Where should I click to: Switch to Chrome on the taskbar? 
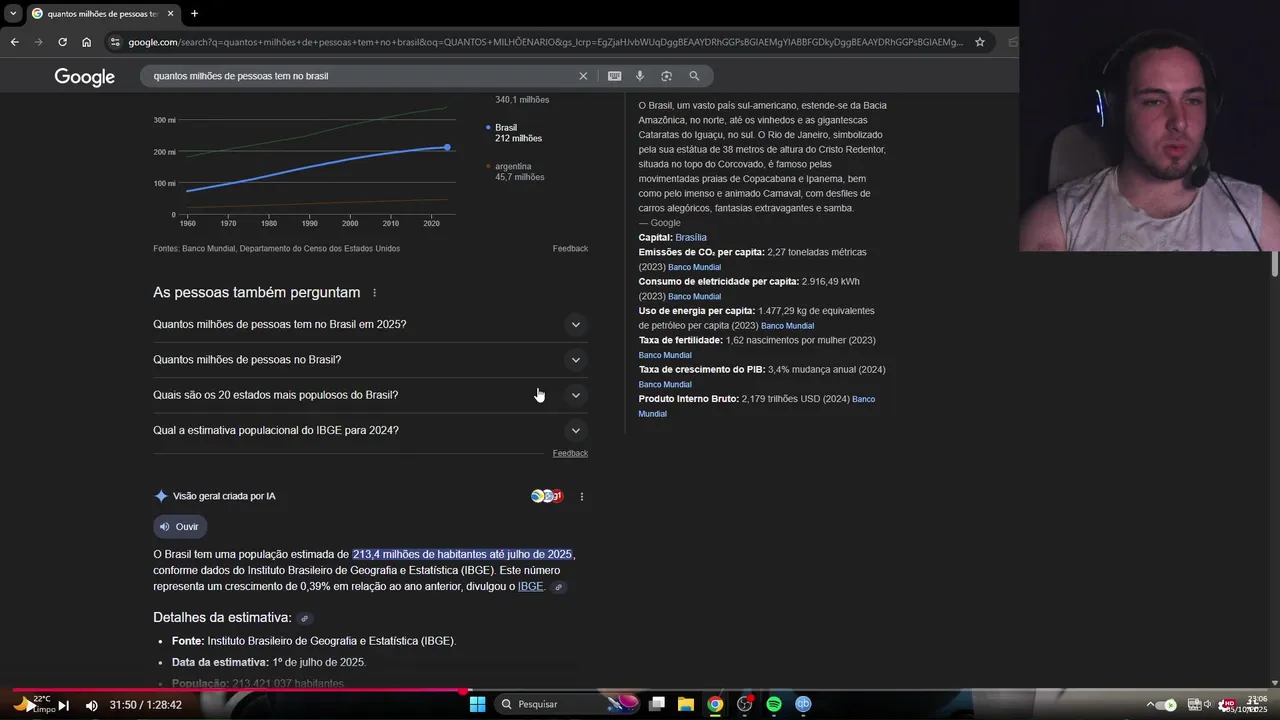tap(715, 704)
